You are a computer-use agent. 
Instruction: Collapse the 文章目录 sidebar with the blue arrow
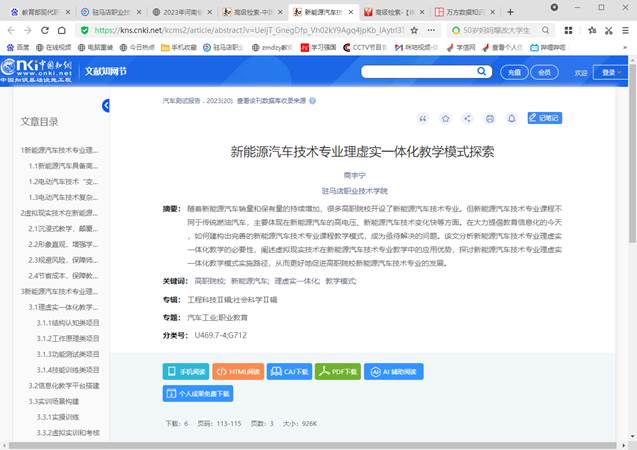tap(106, 106)
